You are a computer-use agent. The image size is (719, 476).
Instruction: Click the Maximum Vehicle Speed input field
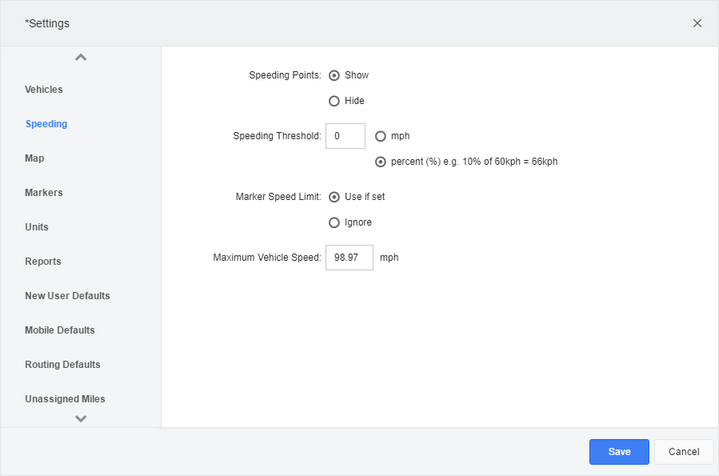[x=349, y=257]
